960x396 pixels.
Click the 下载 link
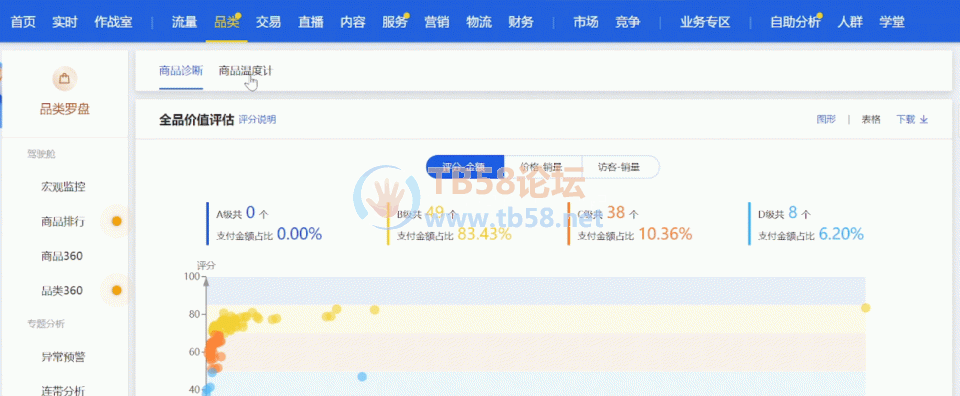pos(906,119)
